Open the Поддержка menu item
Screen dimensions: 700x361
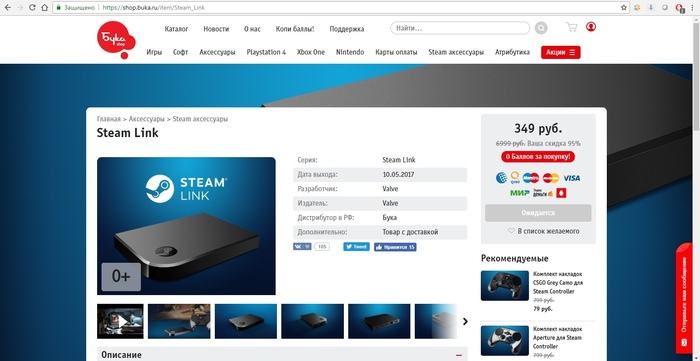346,29
